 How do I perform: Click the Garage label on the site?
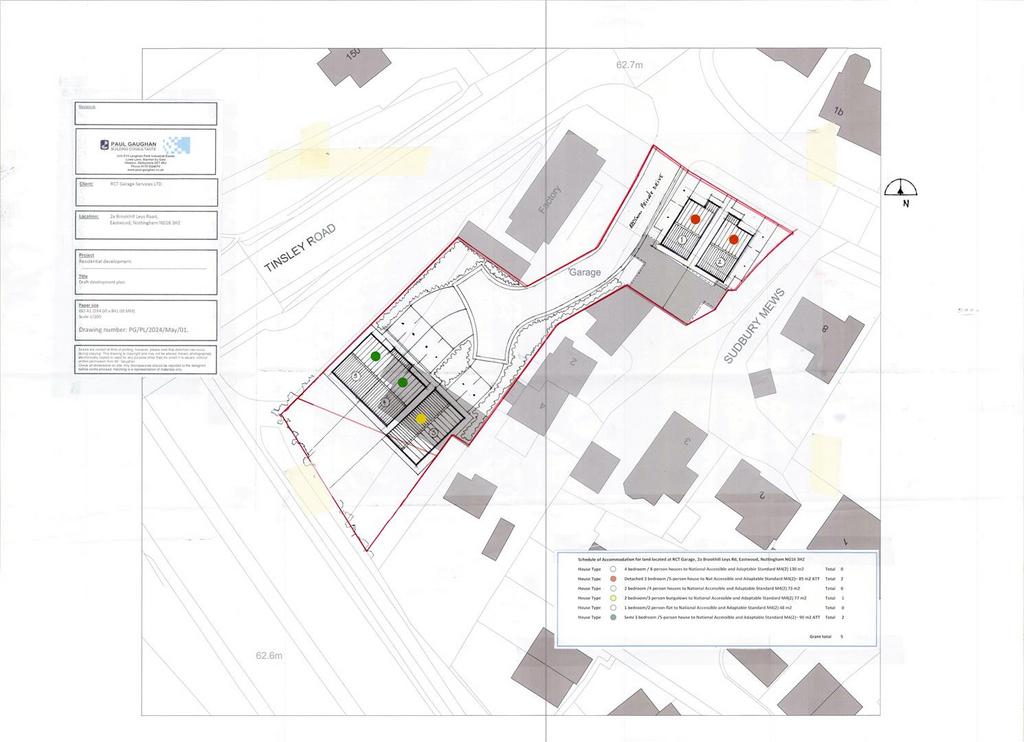tap(584, 272)
